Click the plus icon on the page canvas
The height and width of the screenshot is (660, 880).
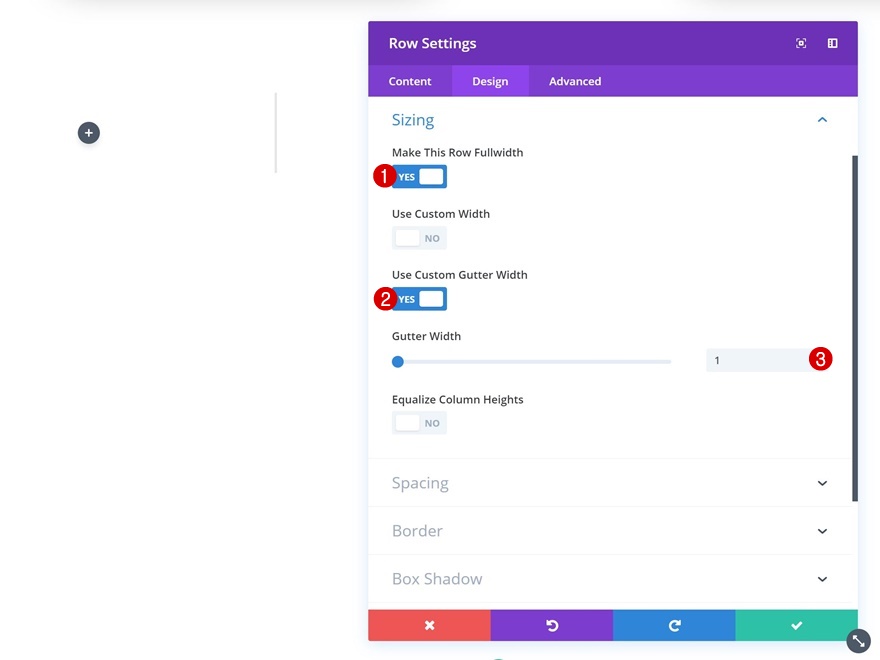(88, 132)
